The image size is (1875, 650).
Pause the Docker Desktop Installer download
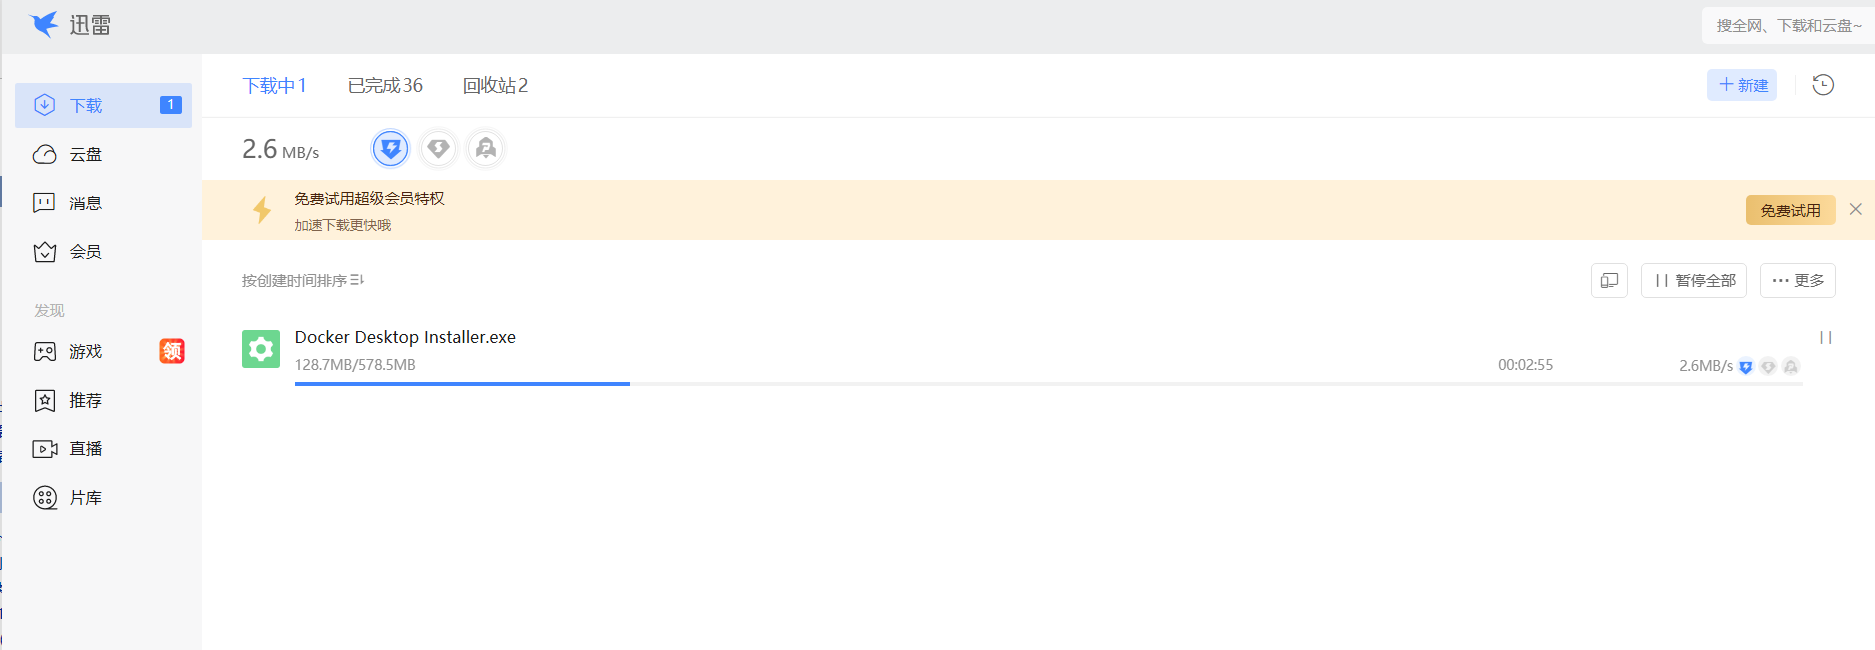pyautogui.click(x=1825, y=338)
